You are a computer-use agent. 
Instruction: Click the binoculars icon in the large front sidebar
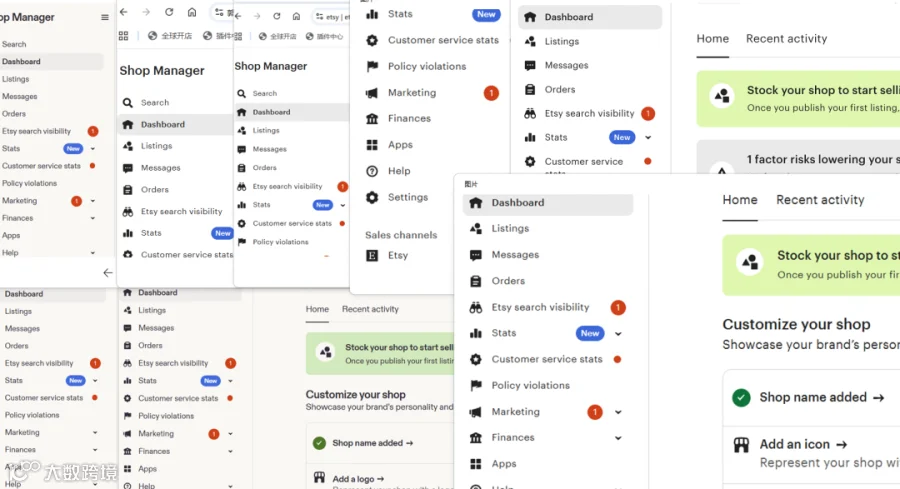click(476, 308)
